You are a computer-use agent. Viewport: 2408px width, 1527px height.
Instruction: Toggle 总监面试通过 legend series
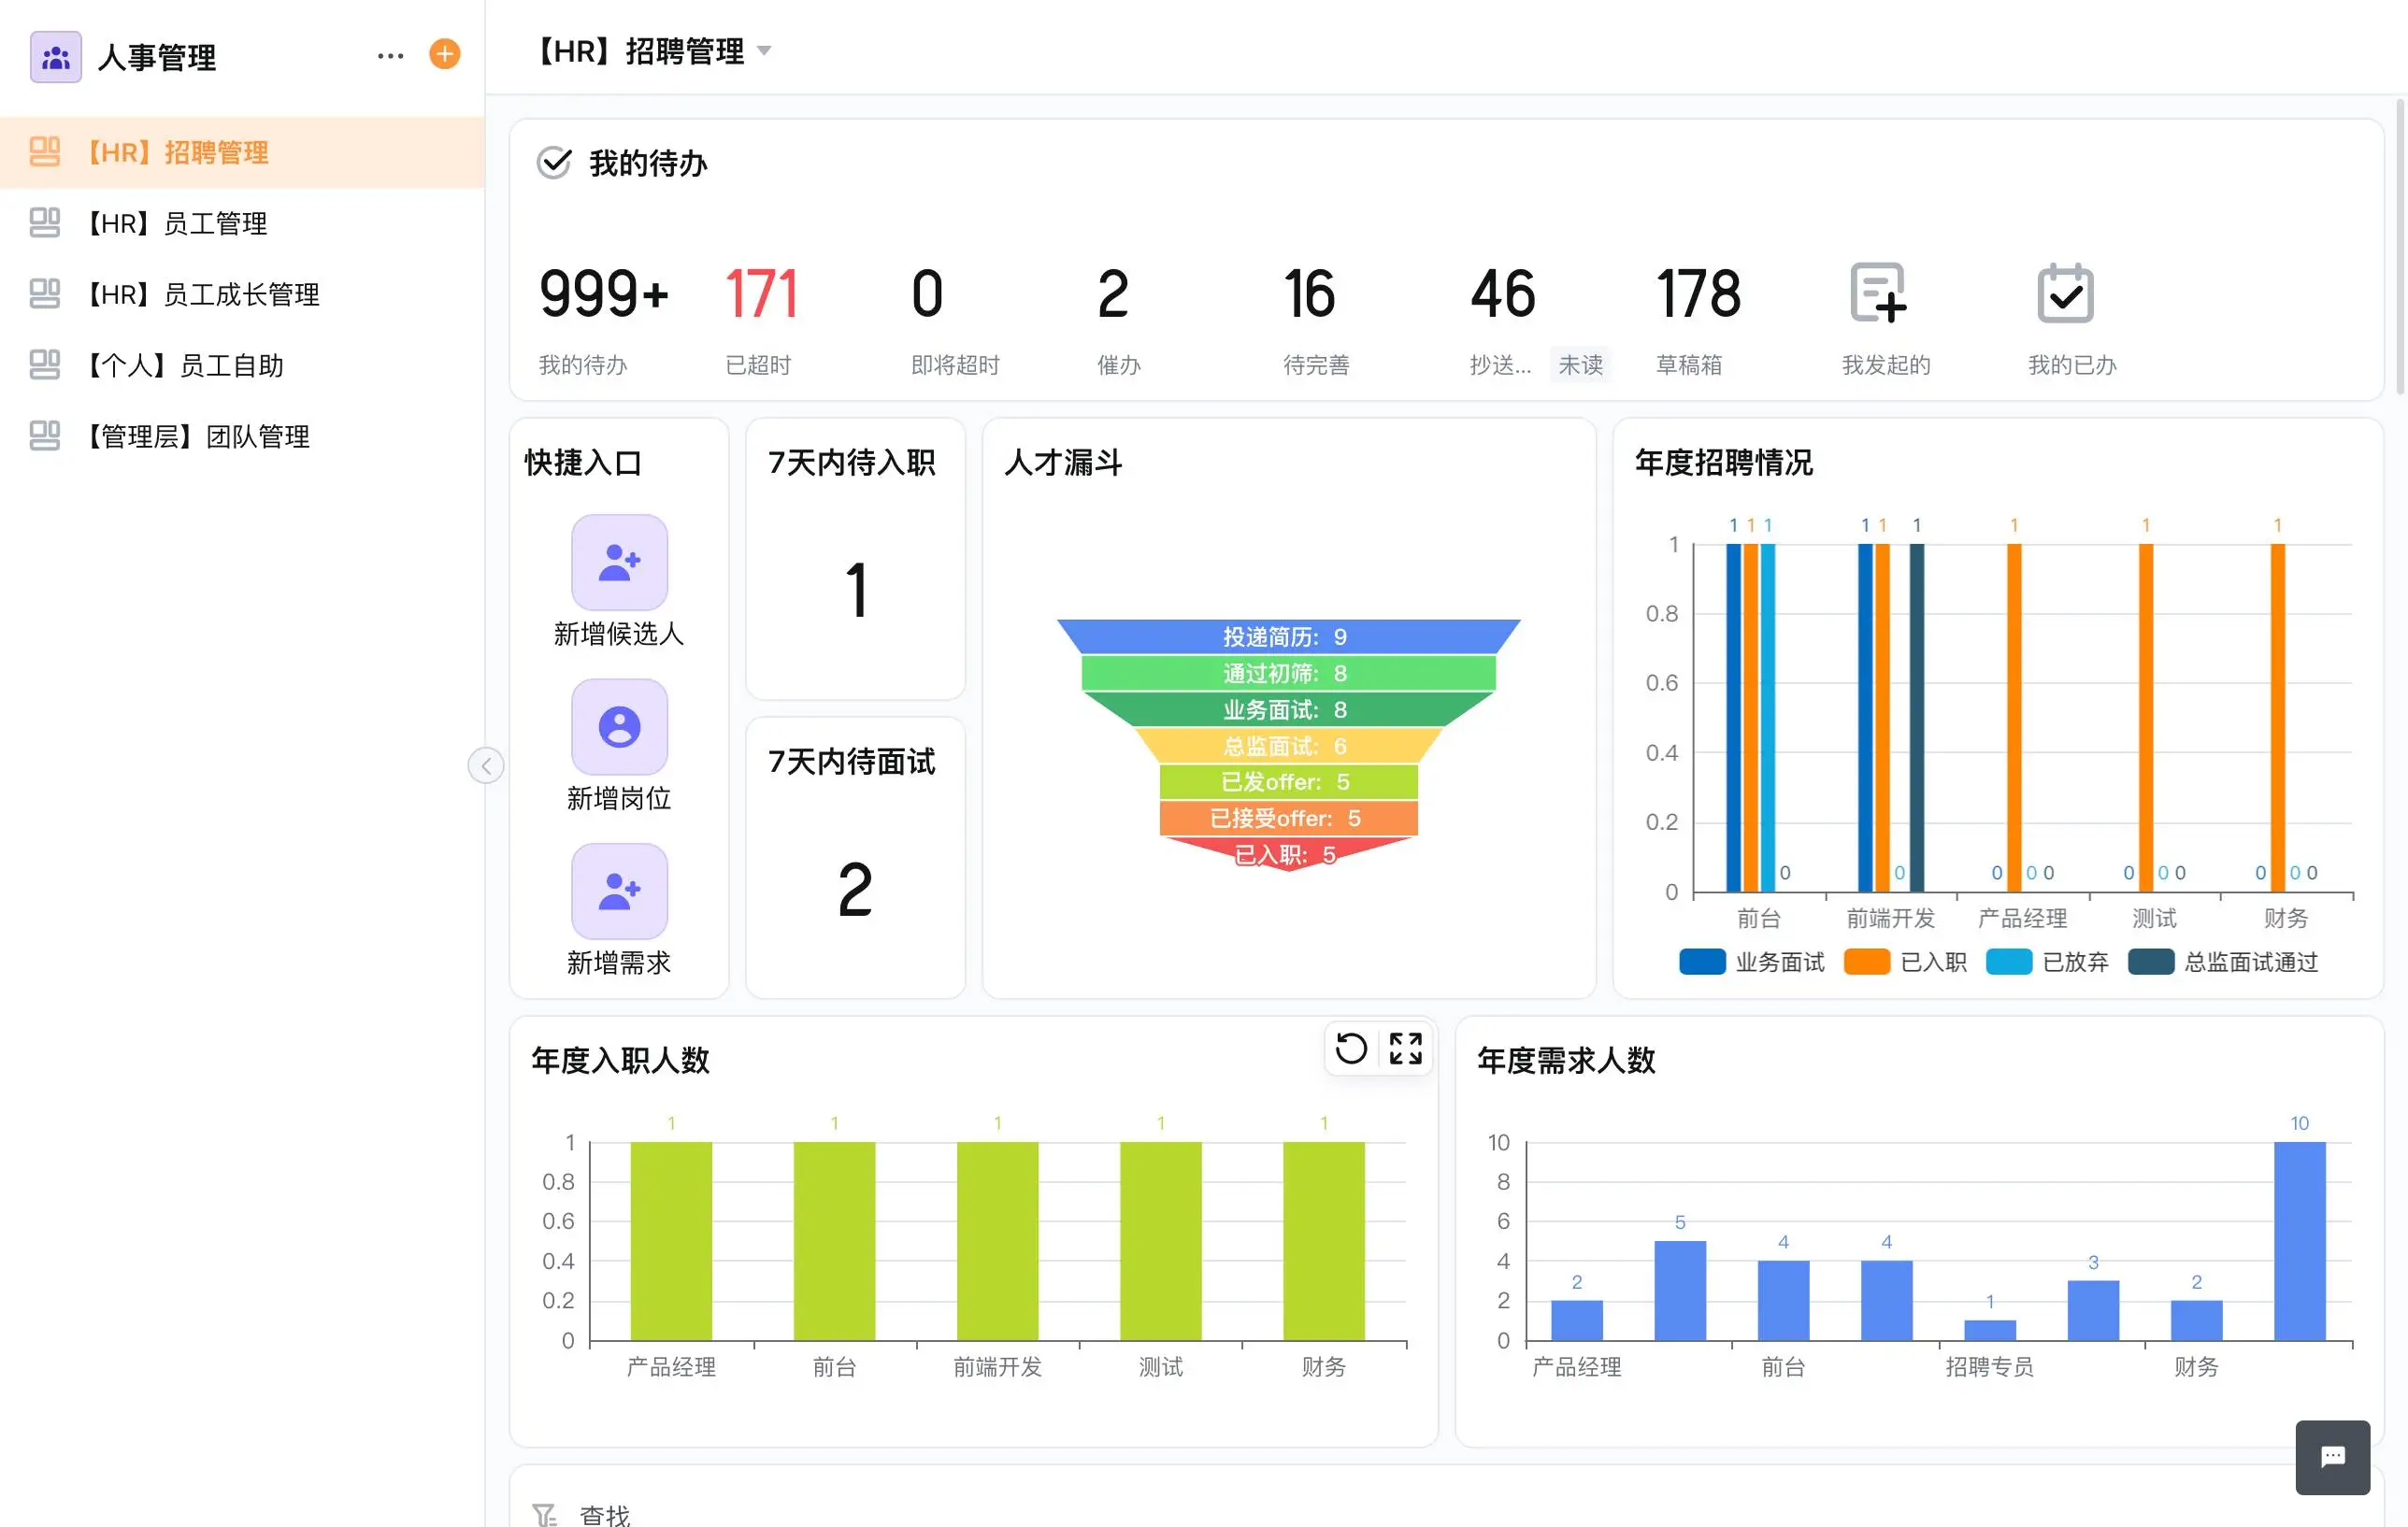2223,962
